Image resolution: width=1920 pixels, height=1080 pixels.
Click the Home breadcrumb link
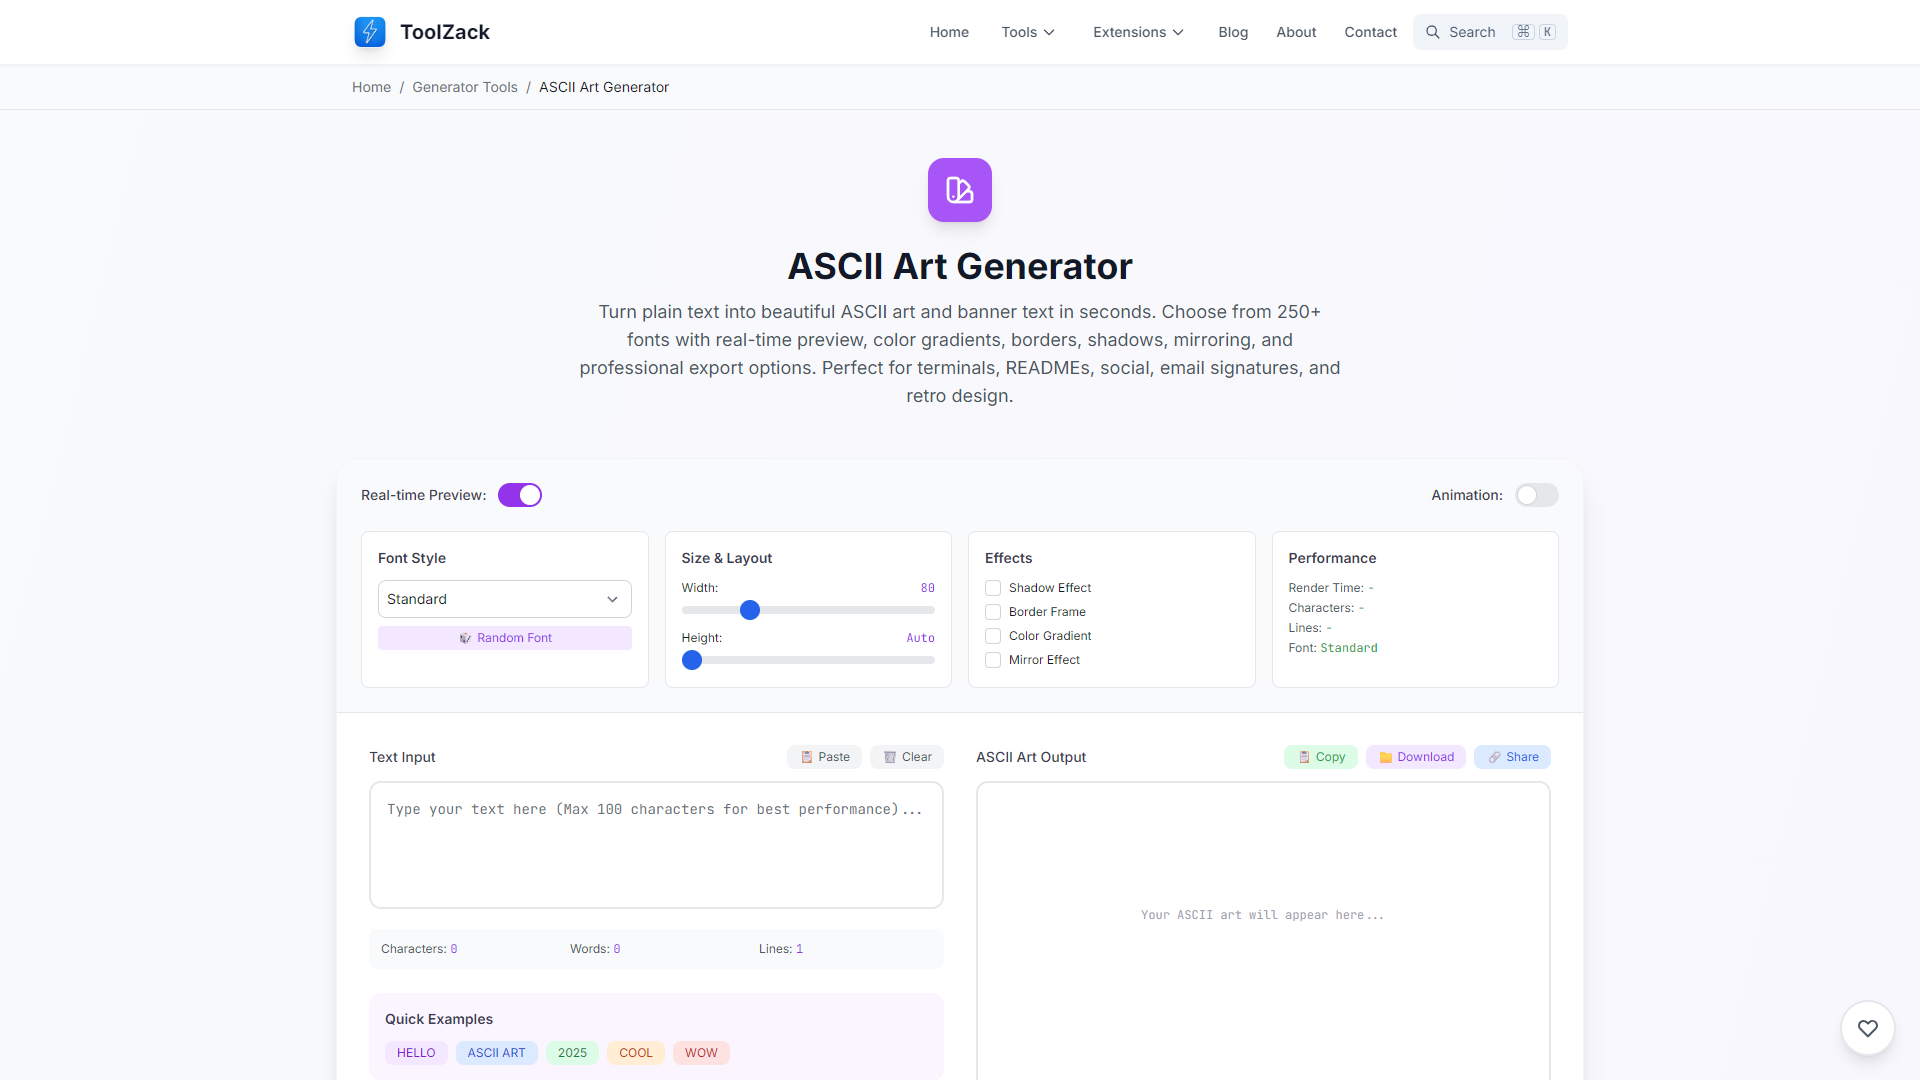[x=371, y=87]
